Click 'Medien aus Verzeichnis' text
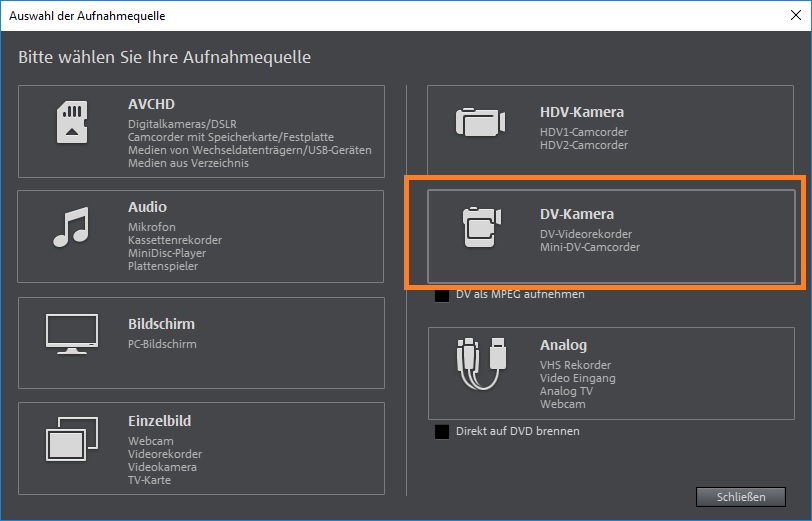The width and height of the screenshot is (812, 521). [188, 163]
